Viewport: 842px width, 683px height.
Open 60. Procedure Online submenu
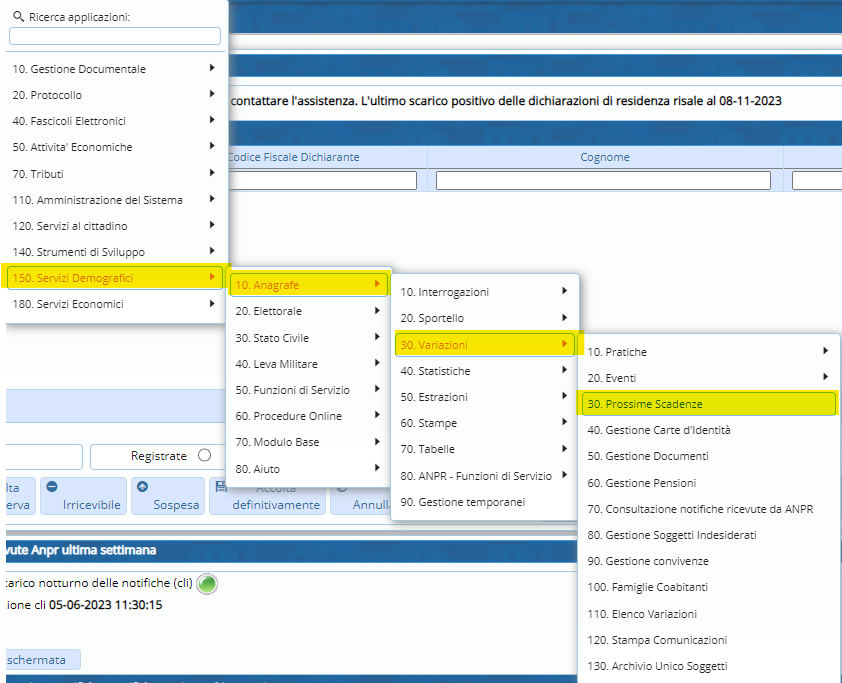tap(308, 416)
